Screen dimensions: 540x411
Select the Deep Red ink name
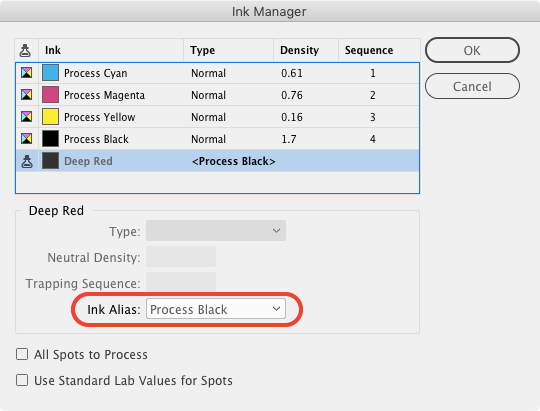point(88,161)
